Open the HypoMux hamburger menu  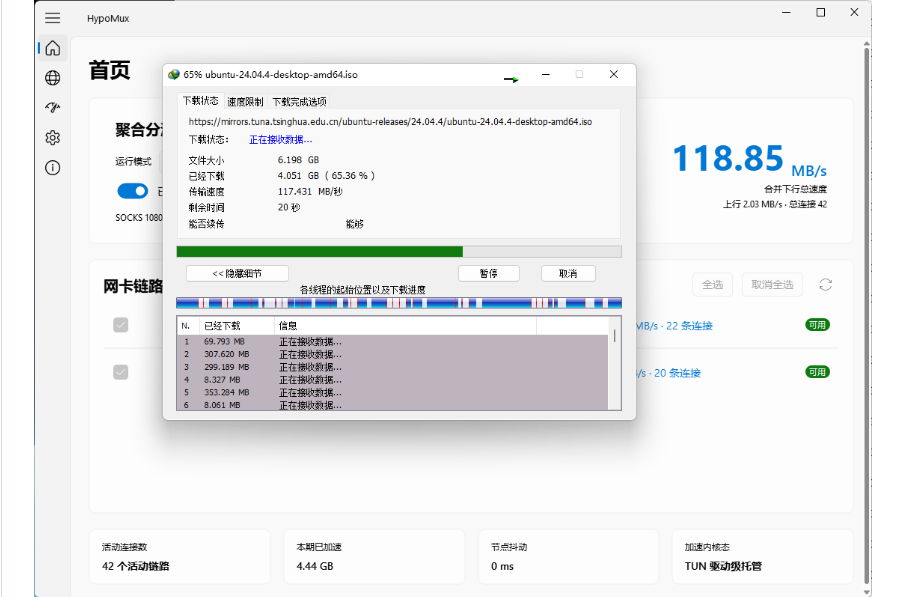[x=52, y=18]
